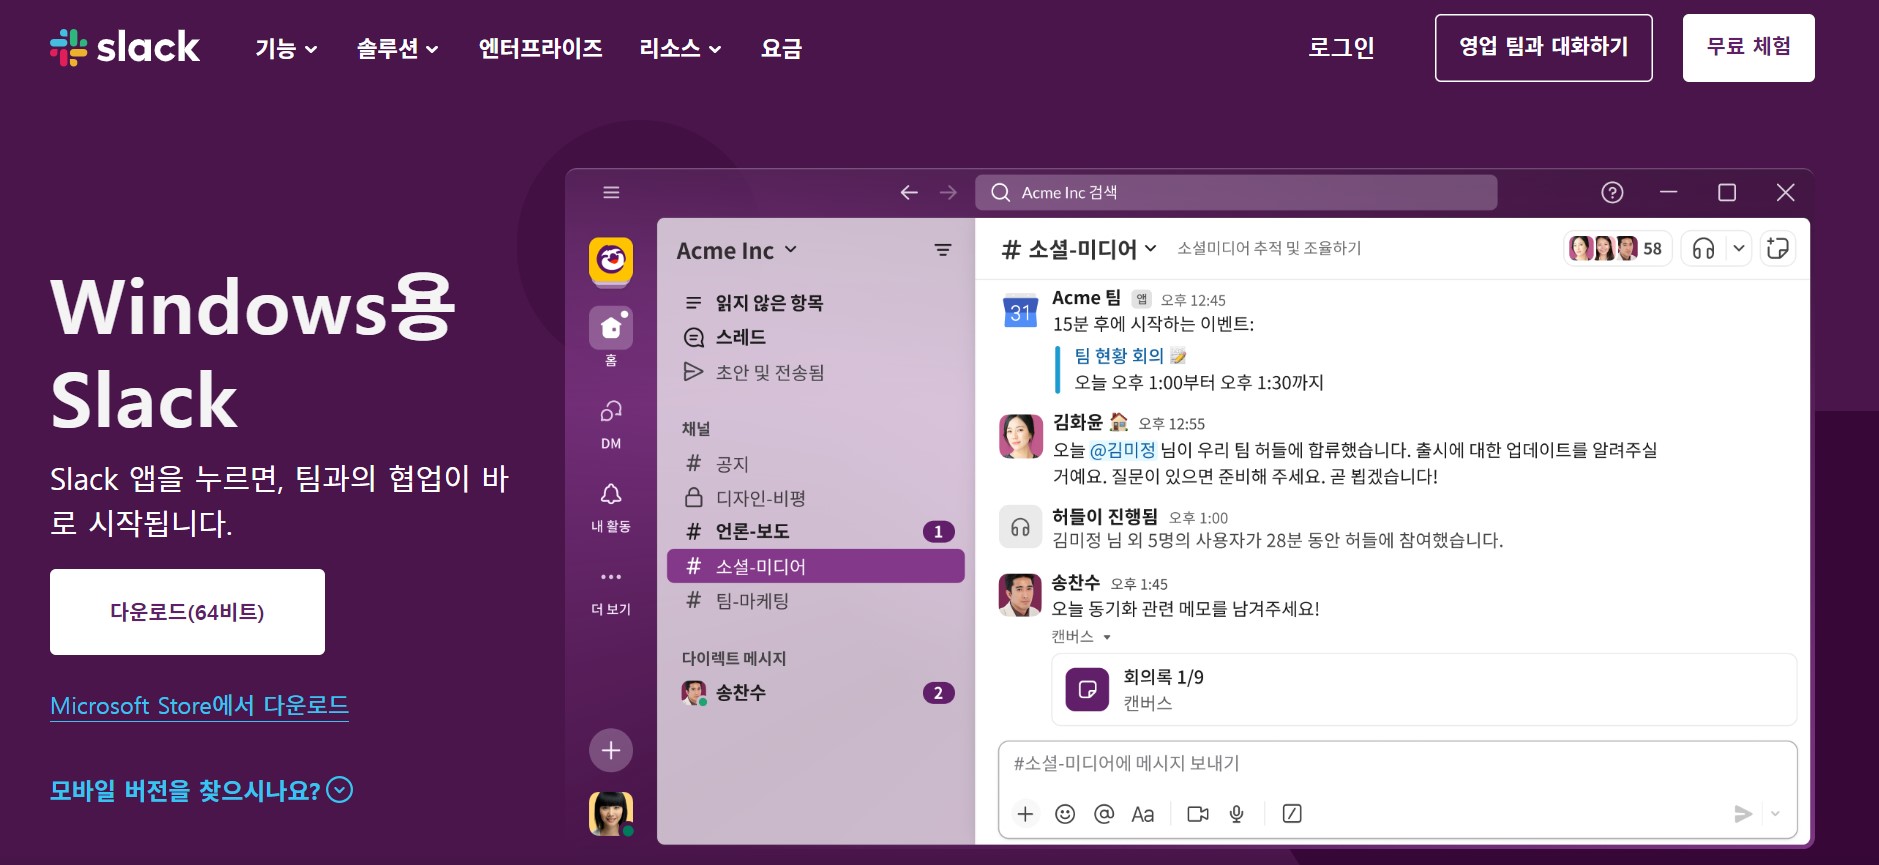This screenshot has width=1879, height=865.
Task: Expand the 리소스 dropdown menu
Action: (x=681, y=48)
